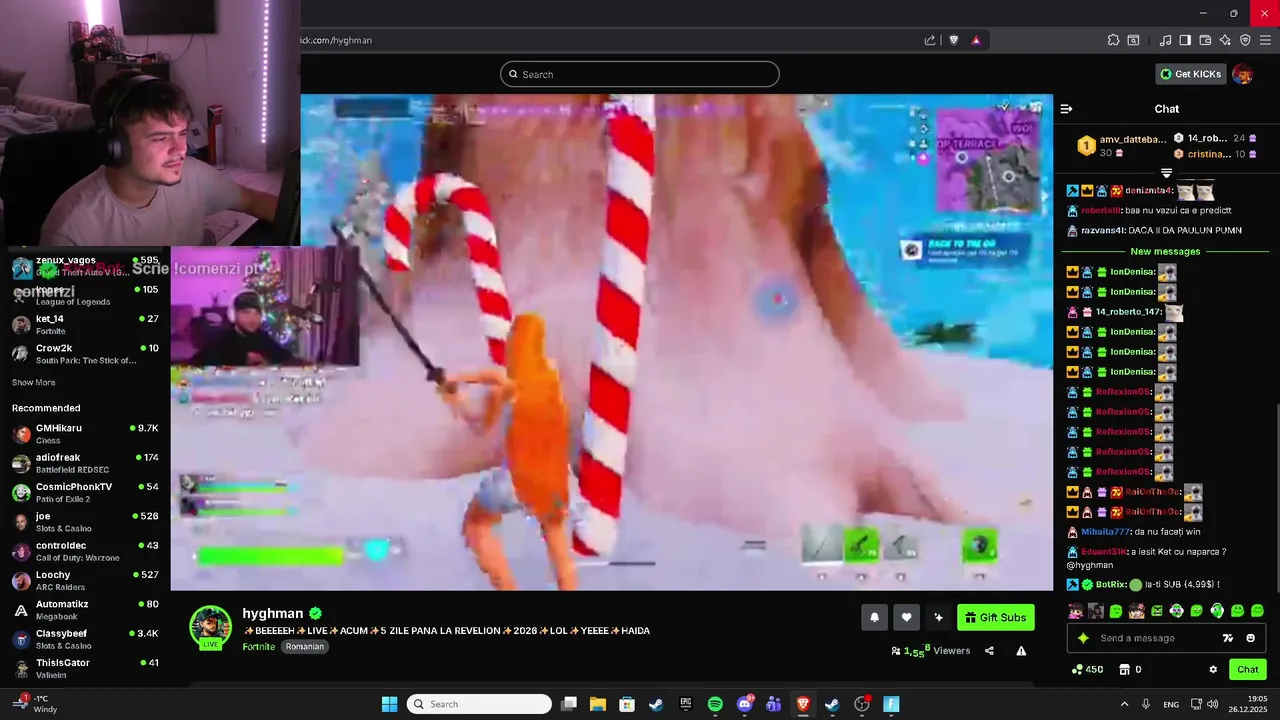Click the sparkle subscribe icon beside heart
Screen dimensions: 1280x720
[938, 617]
